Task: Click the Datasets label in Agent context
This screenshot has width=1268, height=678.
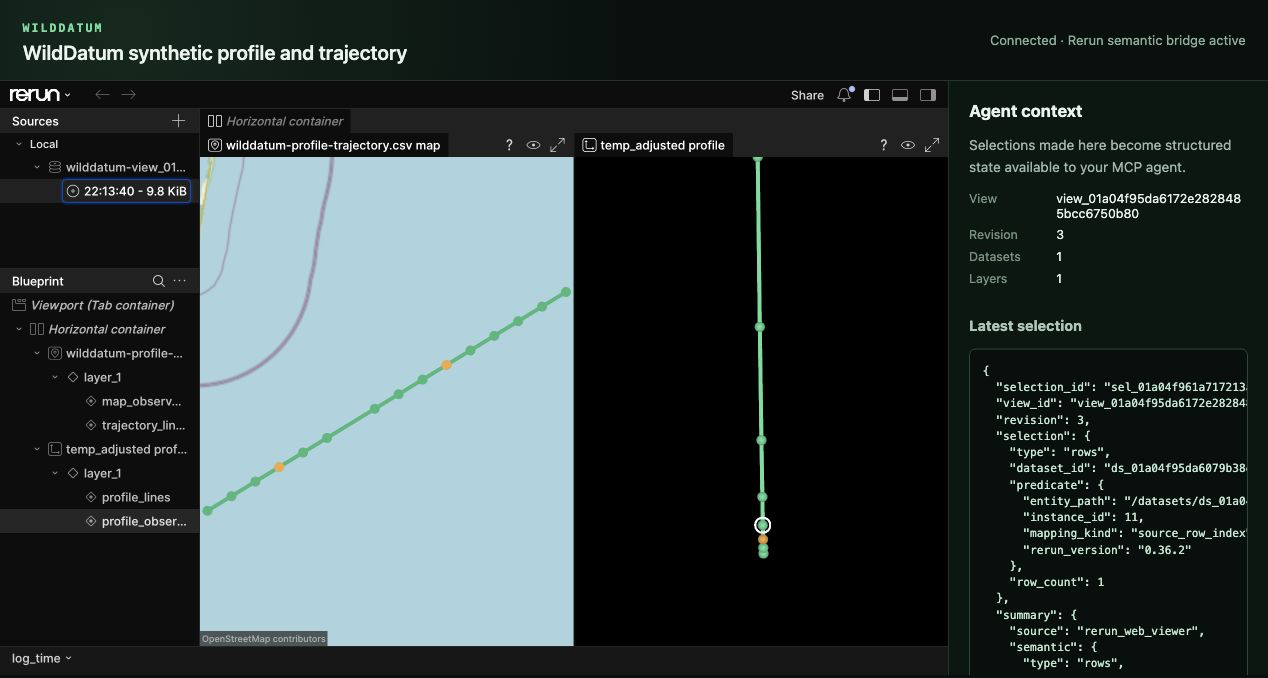Action: (994, 257)
